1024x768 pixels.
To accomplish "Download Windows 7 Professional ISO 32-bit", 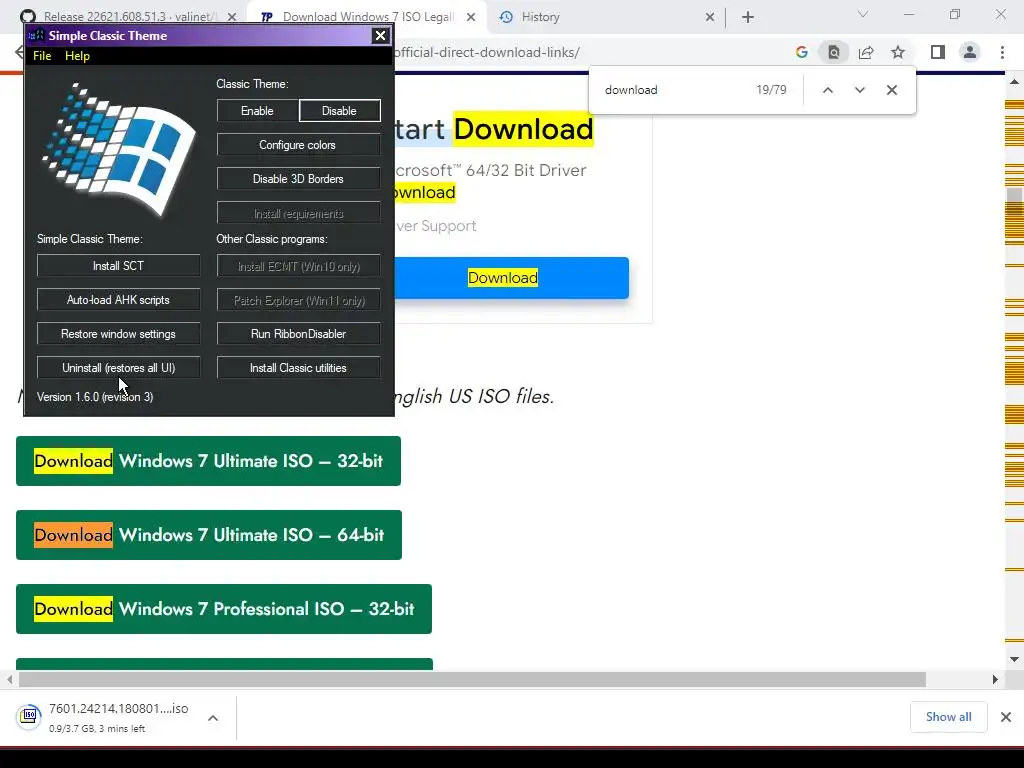I will [x=224, y=609].
